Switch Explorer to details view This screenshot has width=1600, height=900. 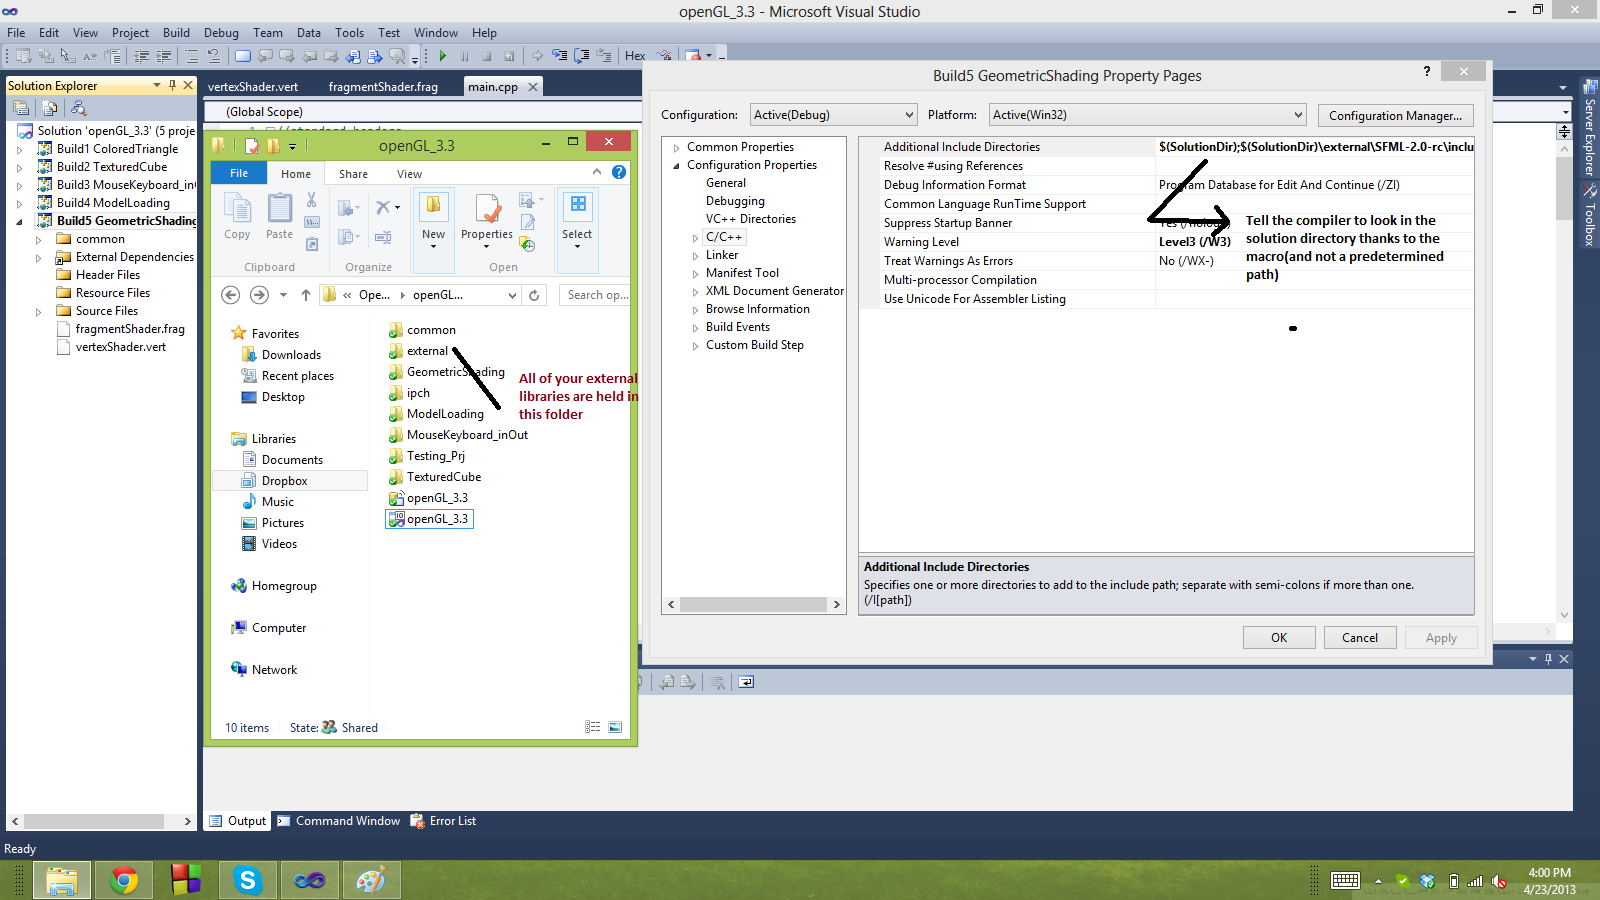tap(593, 727)
